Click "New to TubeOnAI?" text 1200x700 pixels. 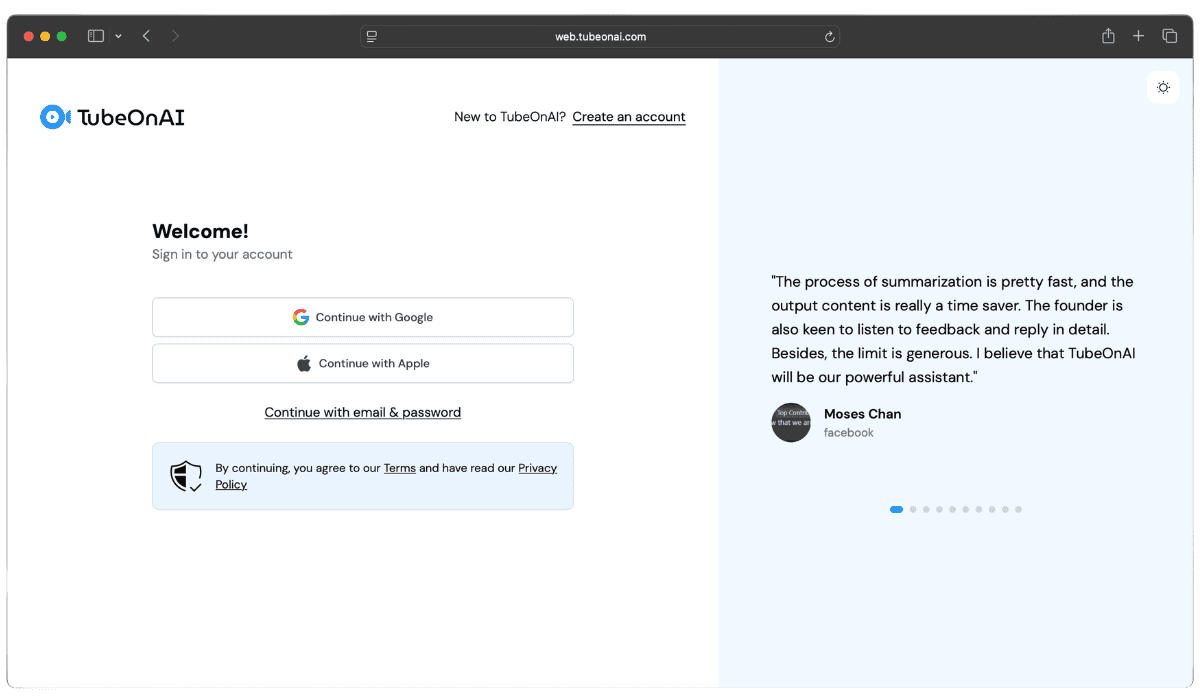click(x=510, y=117)
